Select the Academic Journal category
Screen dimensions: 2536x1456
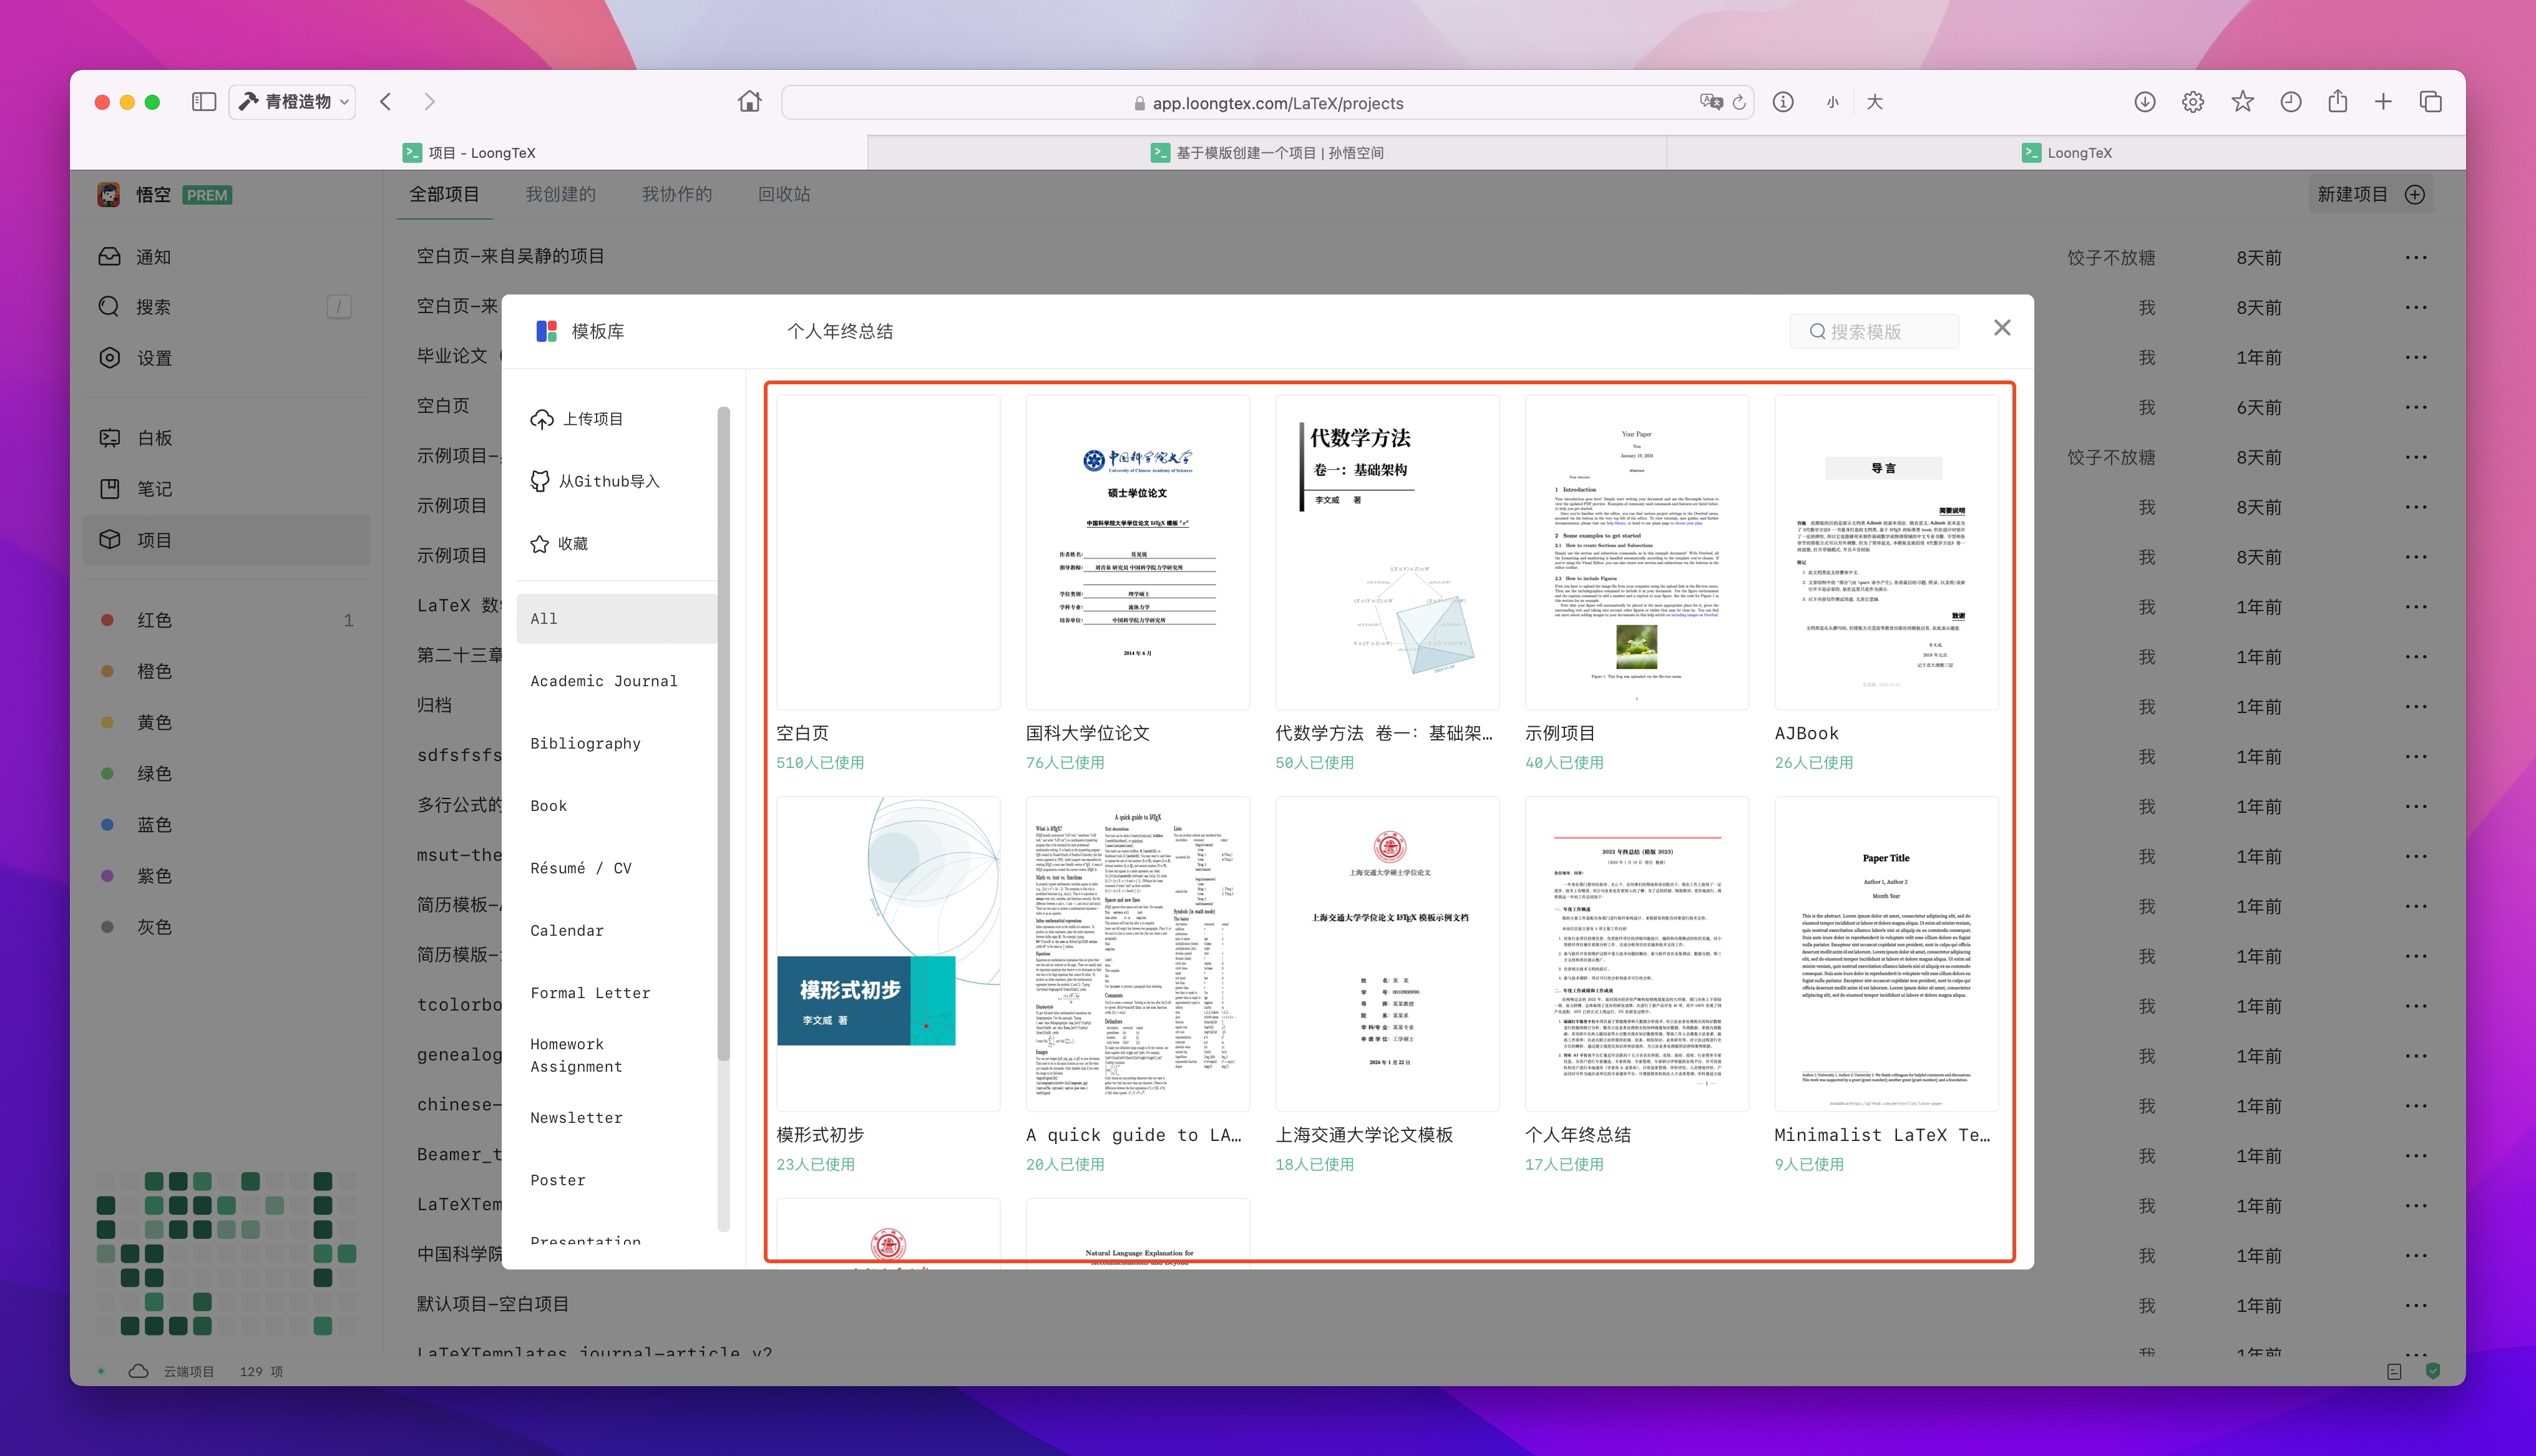[x=604, y=681]
